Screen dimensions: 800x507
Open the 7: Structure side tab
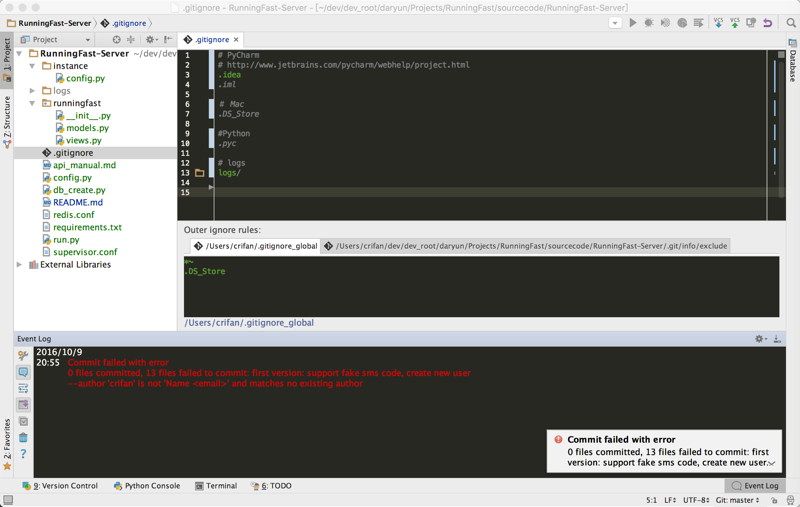[x=7, y=121]
